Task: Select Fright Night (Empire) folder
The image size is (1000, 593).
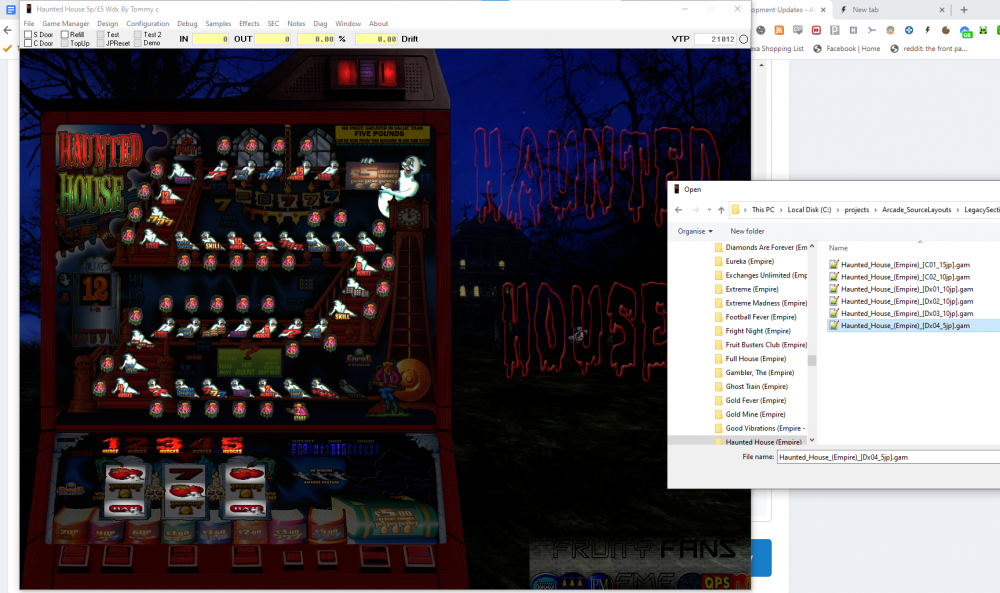Action: pyautogui.click(x=753, y=331)
